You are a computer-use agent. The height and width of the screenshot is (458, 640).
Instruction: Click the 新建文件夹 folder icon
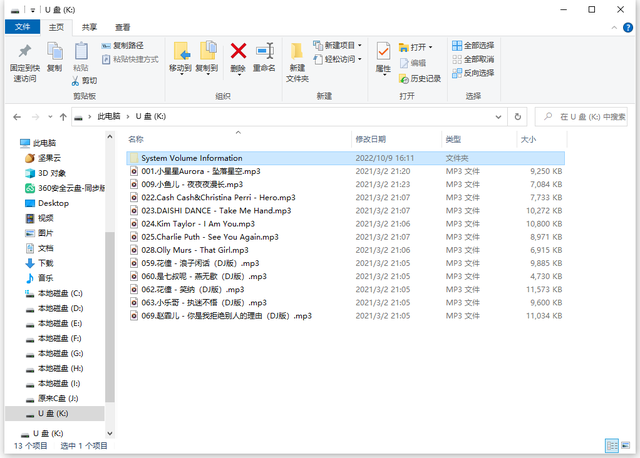(x=297, y=51)
